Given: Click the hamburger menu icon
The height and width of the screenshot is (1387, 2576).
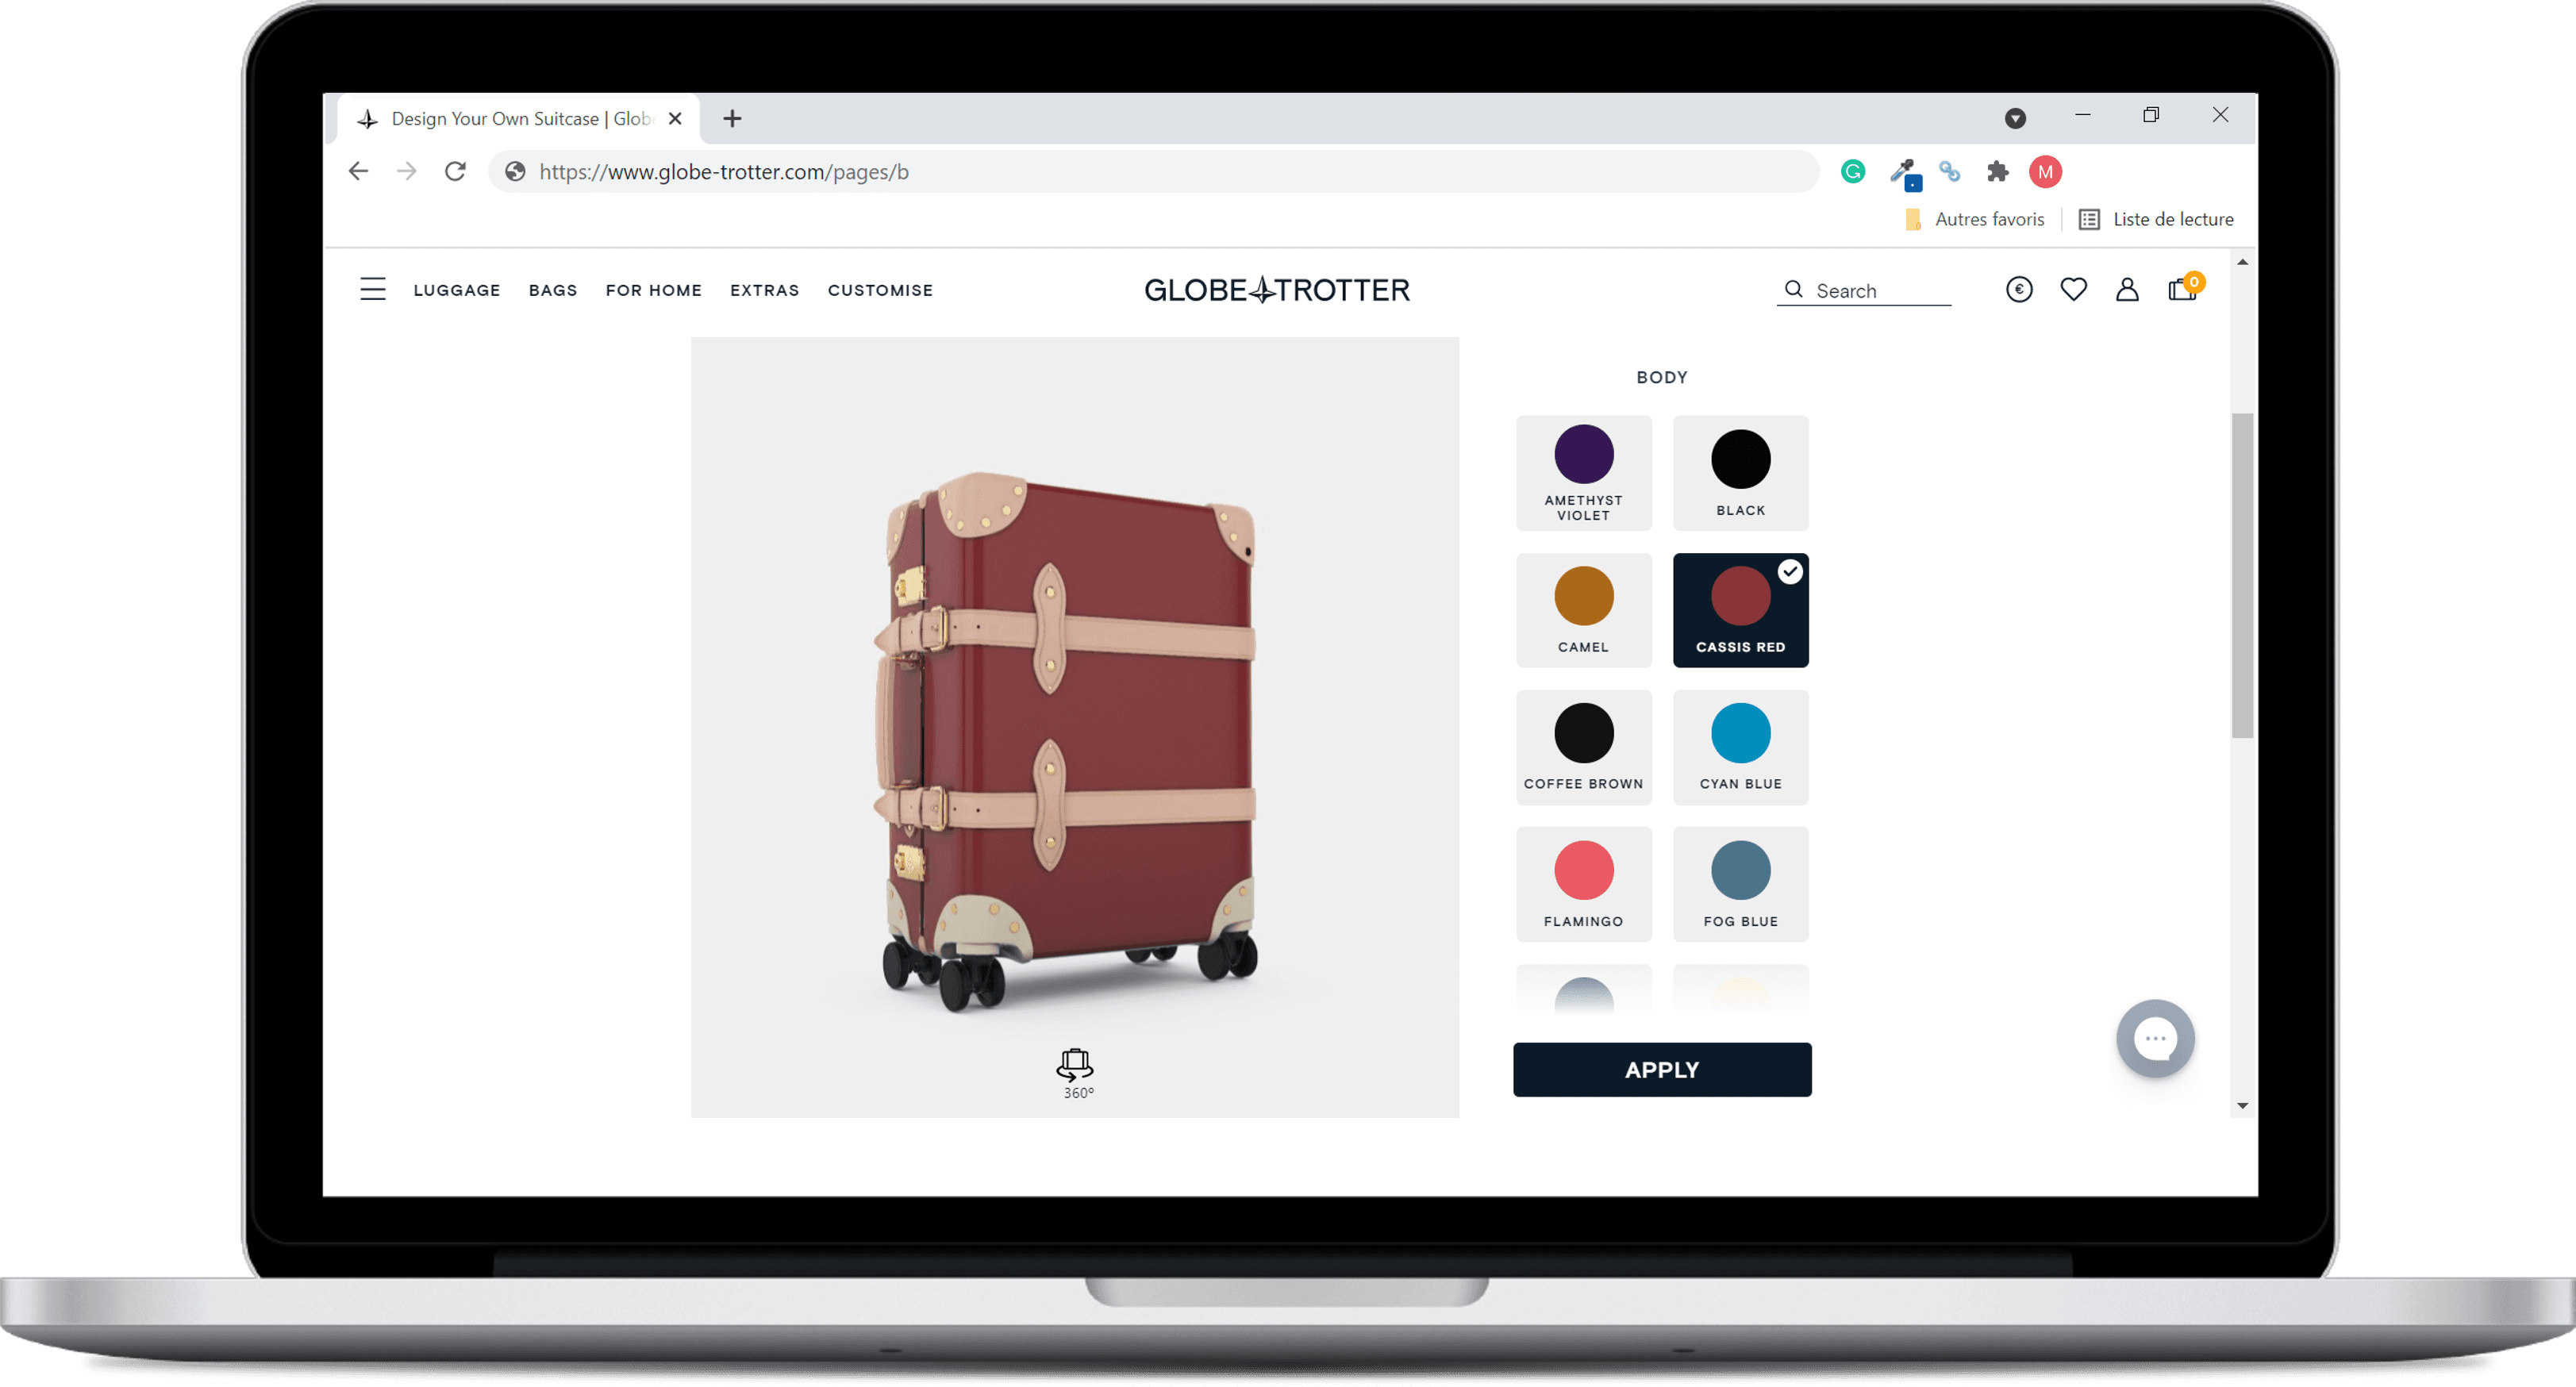Looking at the screenshot, I should coord(372,289).
